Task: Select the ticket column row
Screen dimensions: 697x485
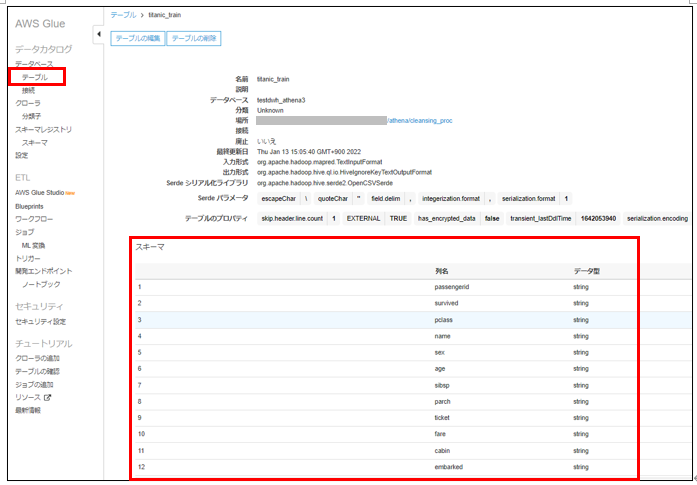Action: 413,418
